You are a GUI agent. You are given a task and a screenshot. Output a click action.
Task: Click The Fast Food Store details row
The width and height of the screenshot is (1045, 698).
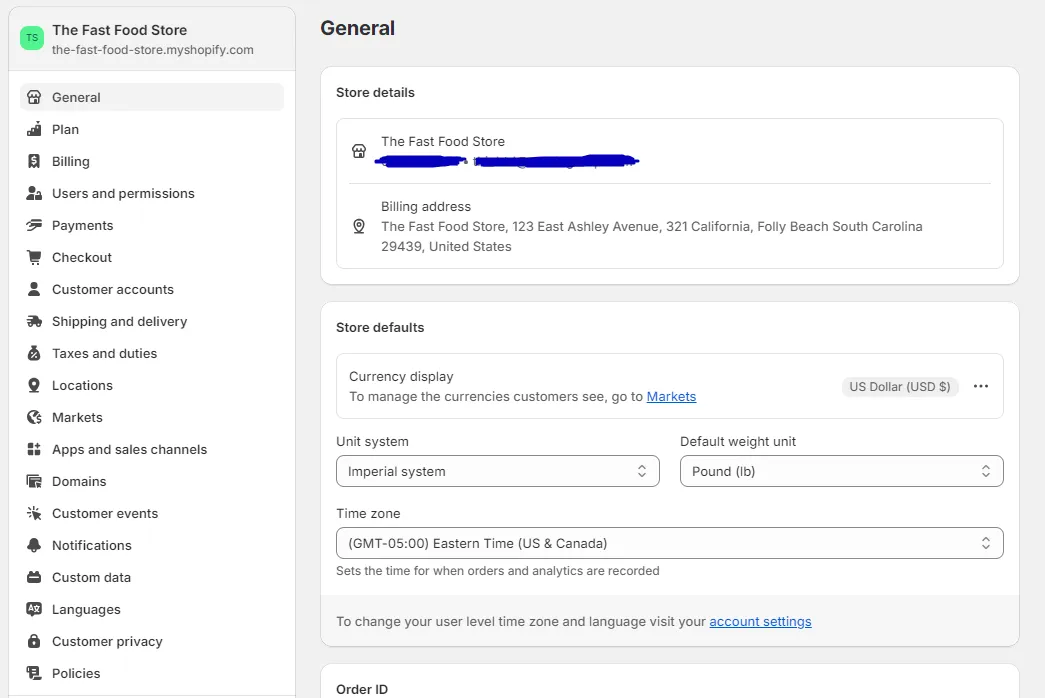pyautogui.click(x=670, y=151)
